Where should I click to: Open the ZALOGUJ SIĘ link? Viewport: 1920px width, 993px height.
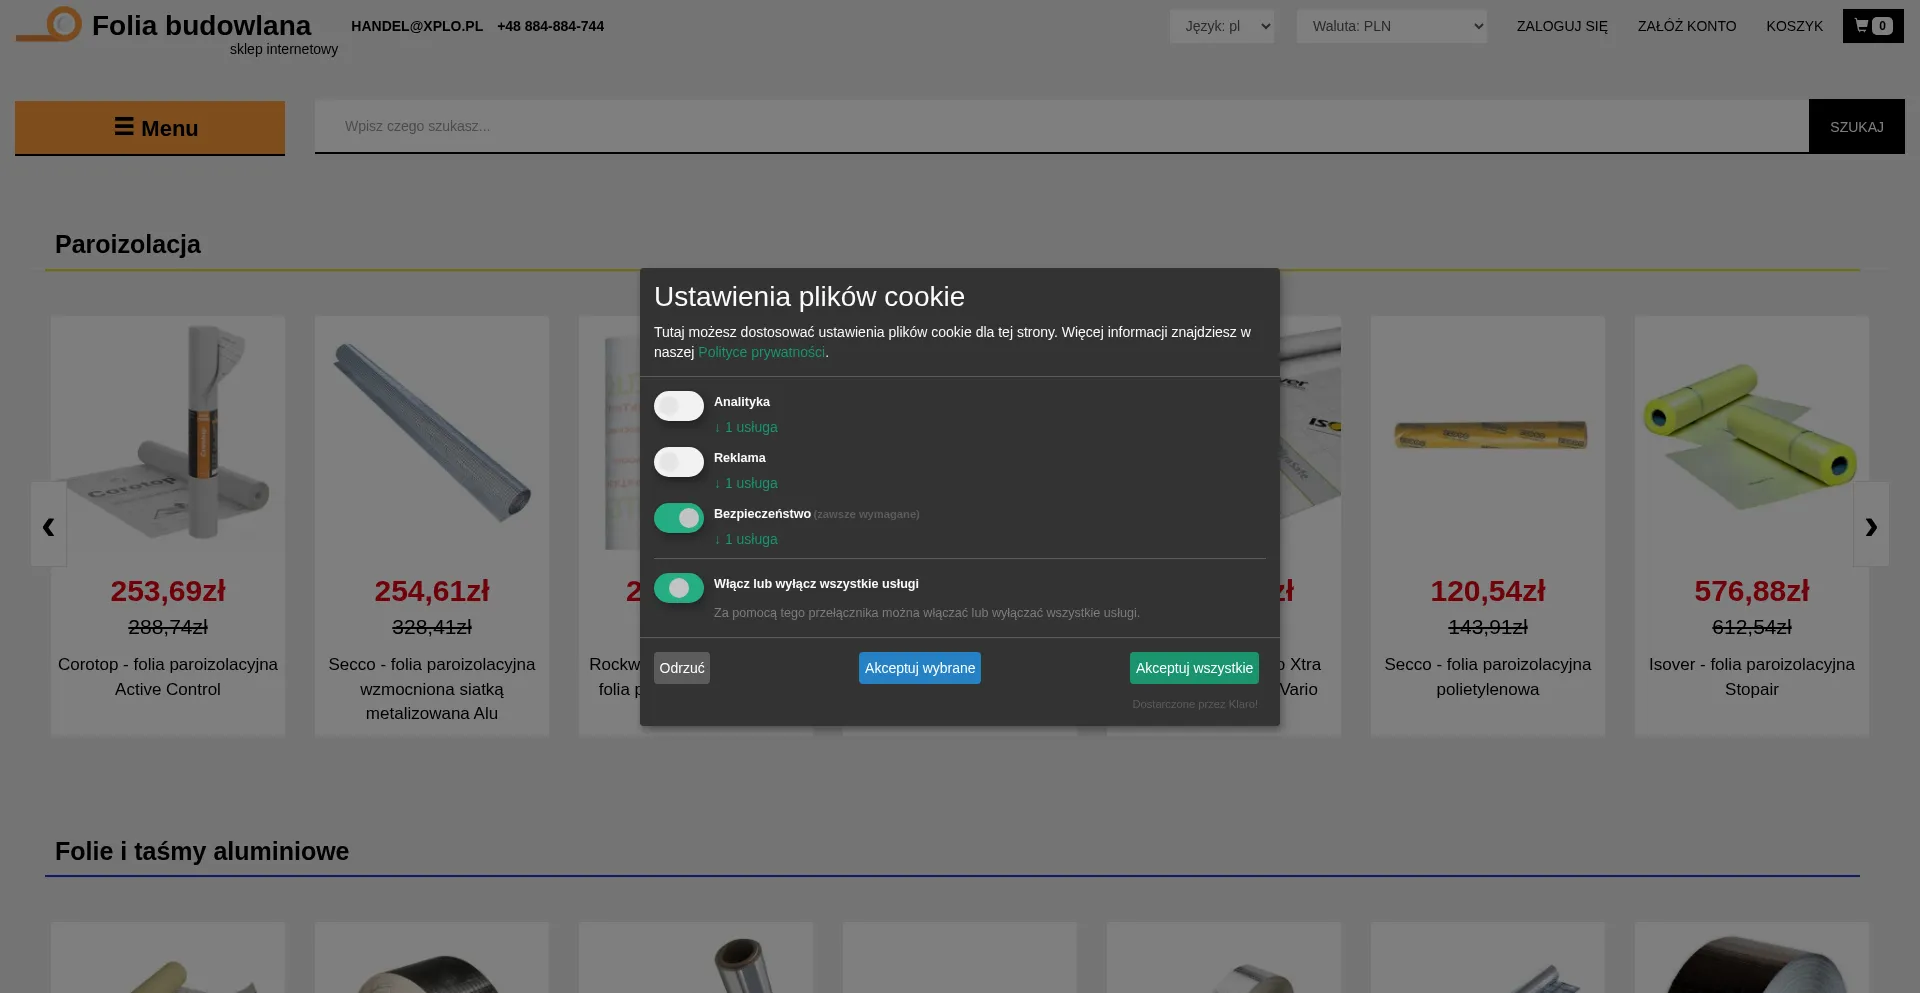click(x=1562, y=26)
